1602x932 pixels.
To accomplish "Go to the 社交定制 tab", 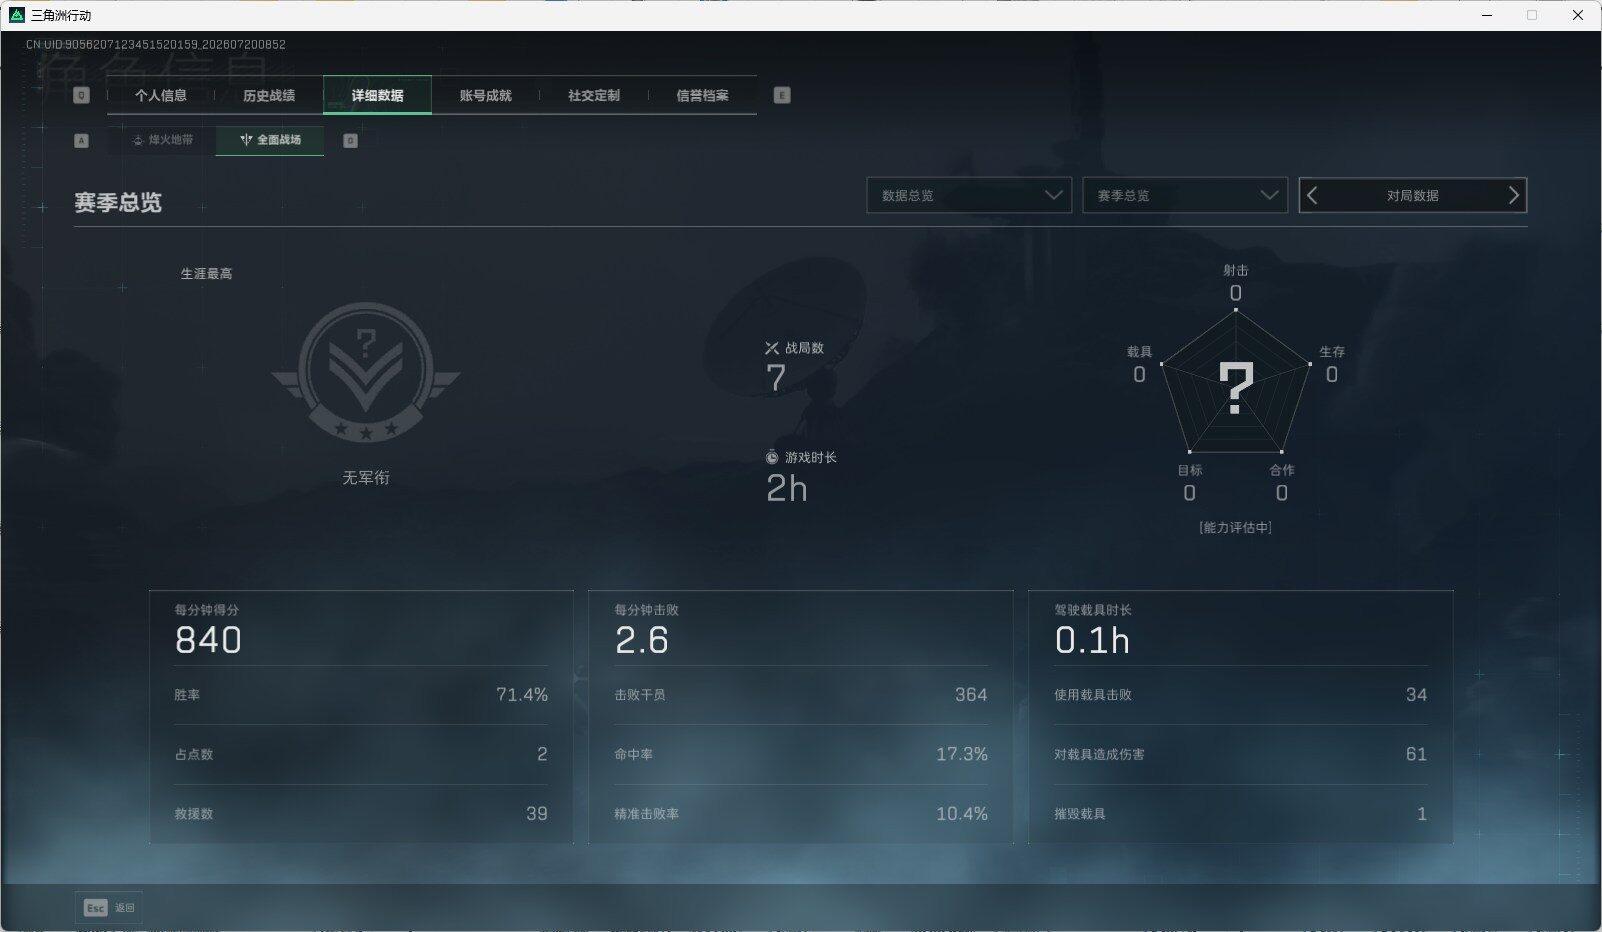I will coord(594,96).
